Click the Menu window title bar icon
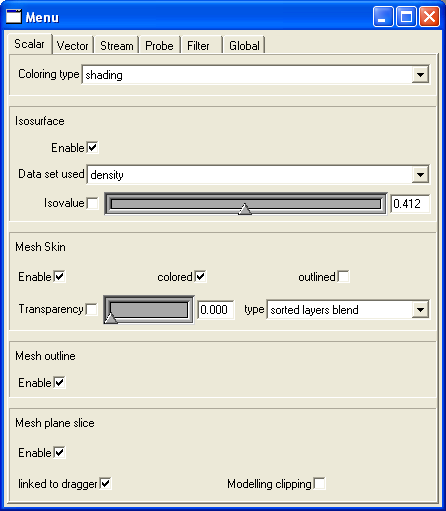The height and width of the screenshot is (511, 446). 14,16
